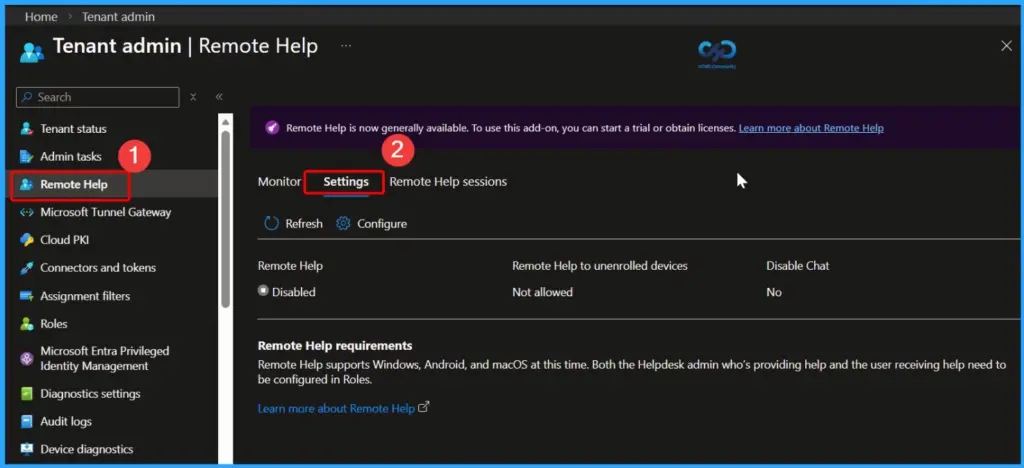Click the Cloud PKI icon
The image size is (1024, 468).
tap(27, 240)
